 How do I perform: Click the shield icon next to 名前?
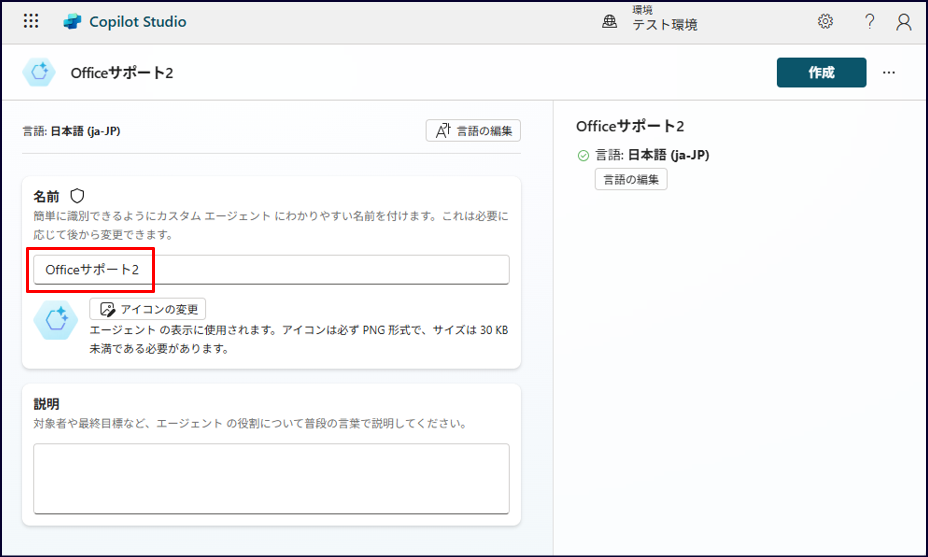coord(78,196)
